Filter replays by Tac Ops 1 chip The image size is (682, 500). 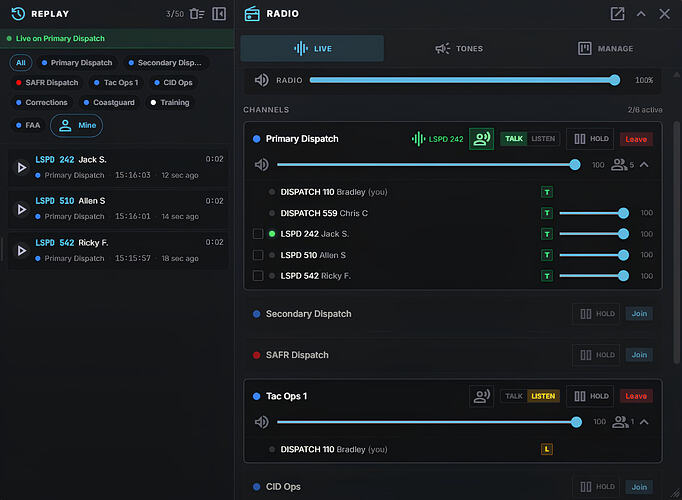tap(116, 83)
